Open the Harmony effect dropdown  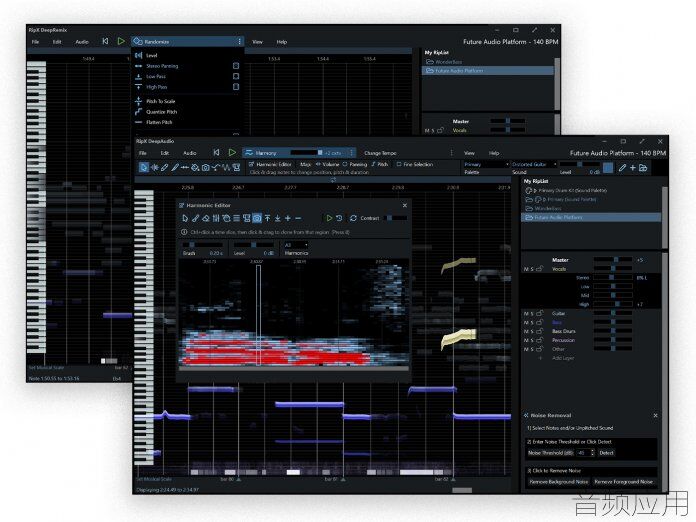(x=265, y=153)
